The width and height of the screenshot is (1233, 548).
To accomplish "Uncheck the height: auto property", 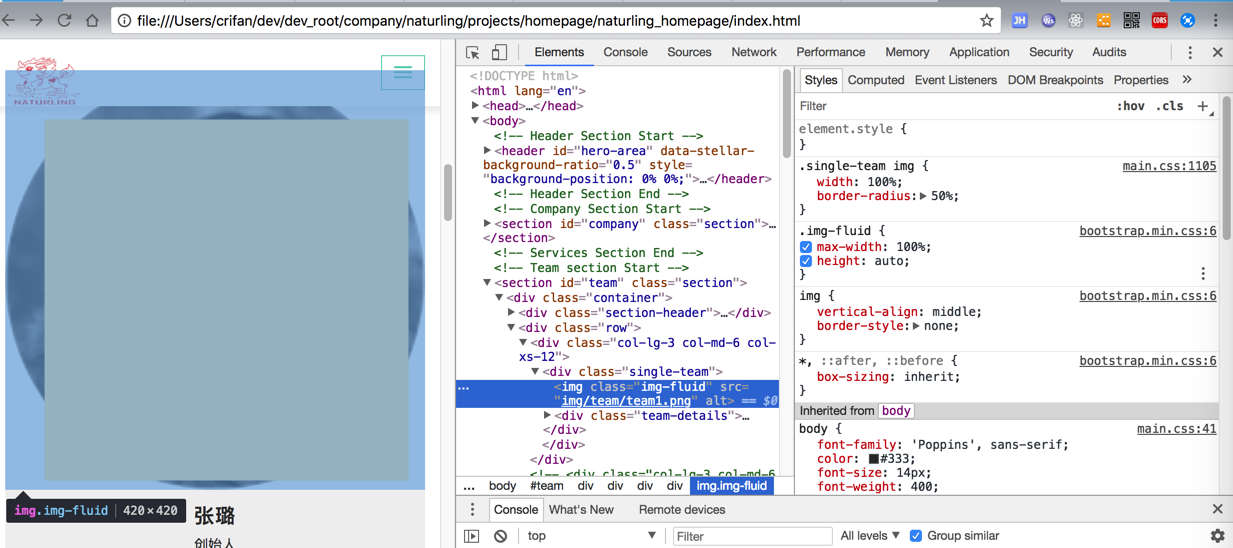I will coord(806,261).
